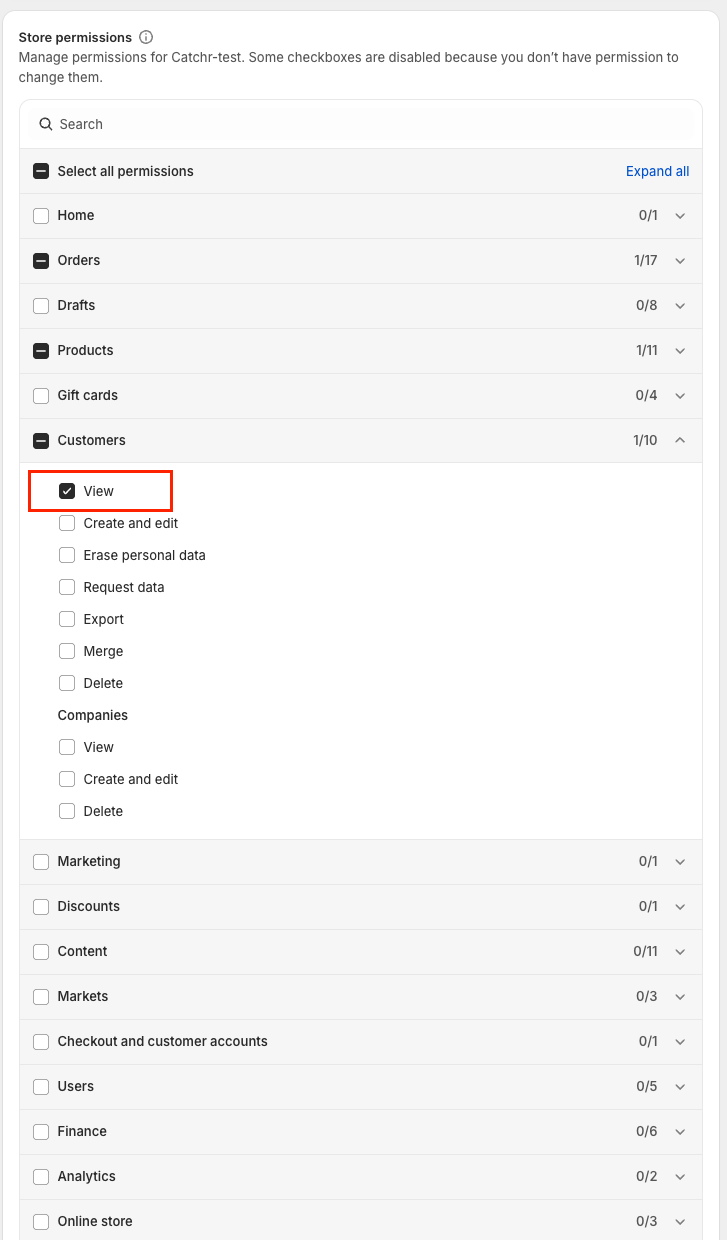Image resolution: width=727 pixels, height=1240 pixels.
Task: Click the search magnifier icon
Action: (x=45, y=124)
